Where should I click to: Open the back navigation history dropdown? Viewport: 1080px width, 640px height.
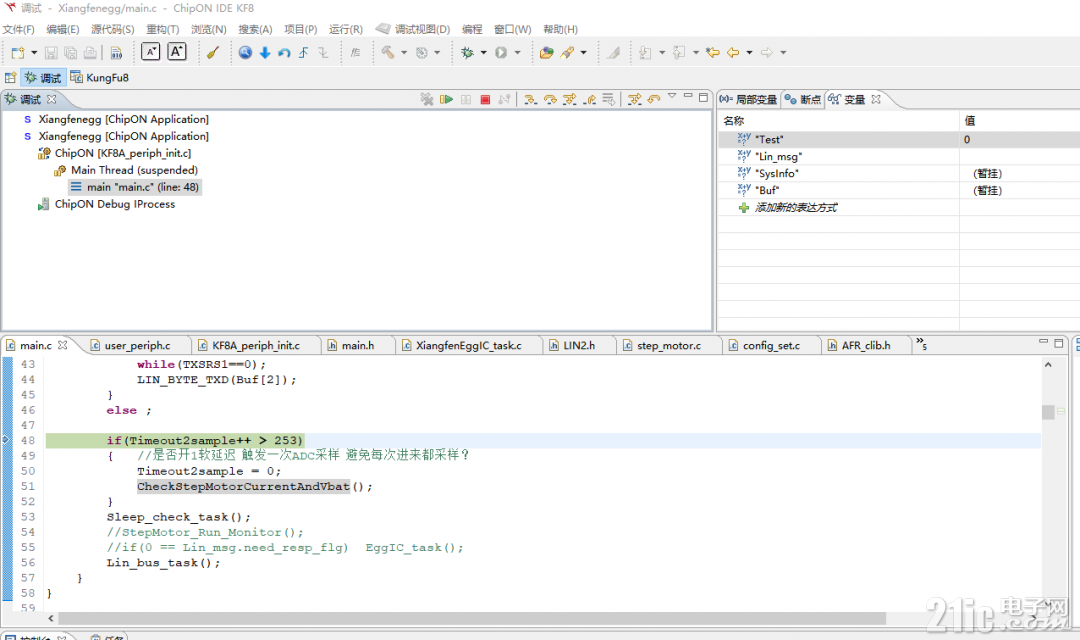click(x=749, y=52)
